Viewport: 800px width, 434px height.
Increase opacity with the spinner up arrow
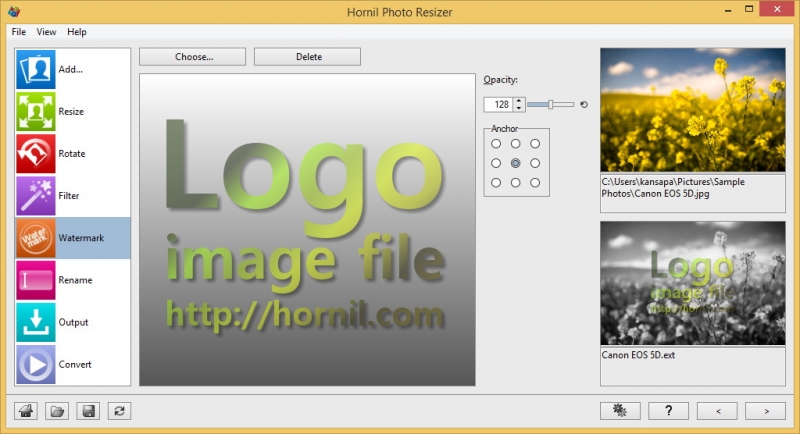(519, 101)
